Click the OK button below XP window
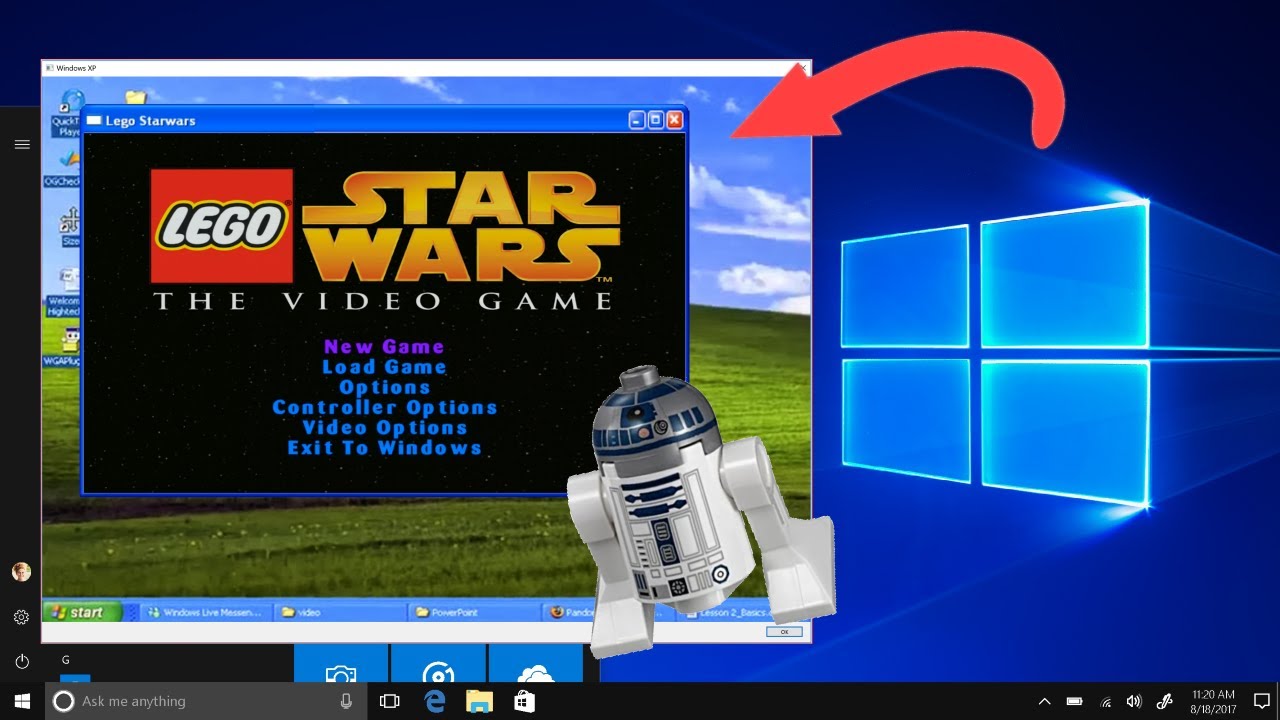Screen dimensions: 1280x720 [784, 632]
